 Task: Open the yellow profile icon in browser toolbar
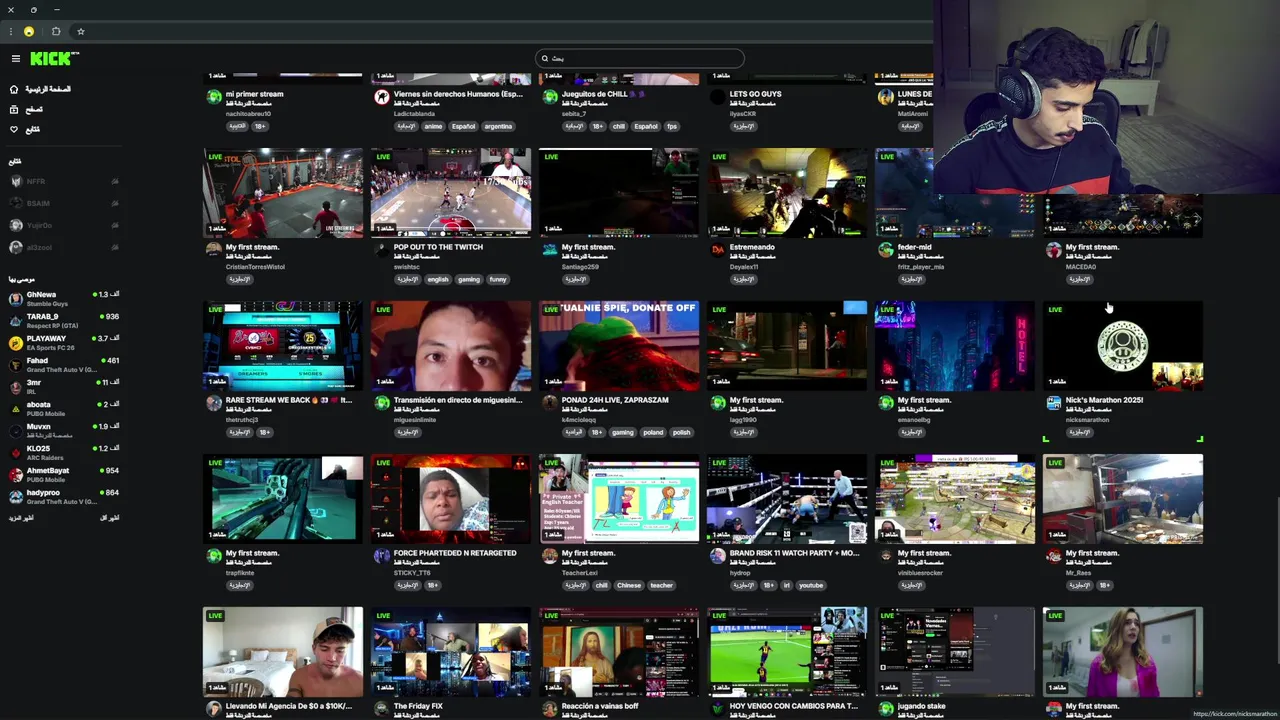pyautogui.click(x=29, y=32)
